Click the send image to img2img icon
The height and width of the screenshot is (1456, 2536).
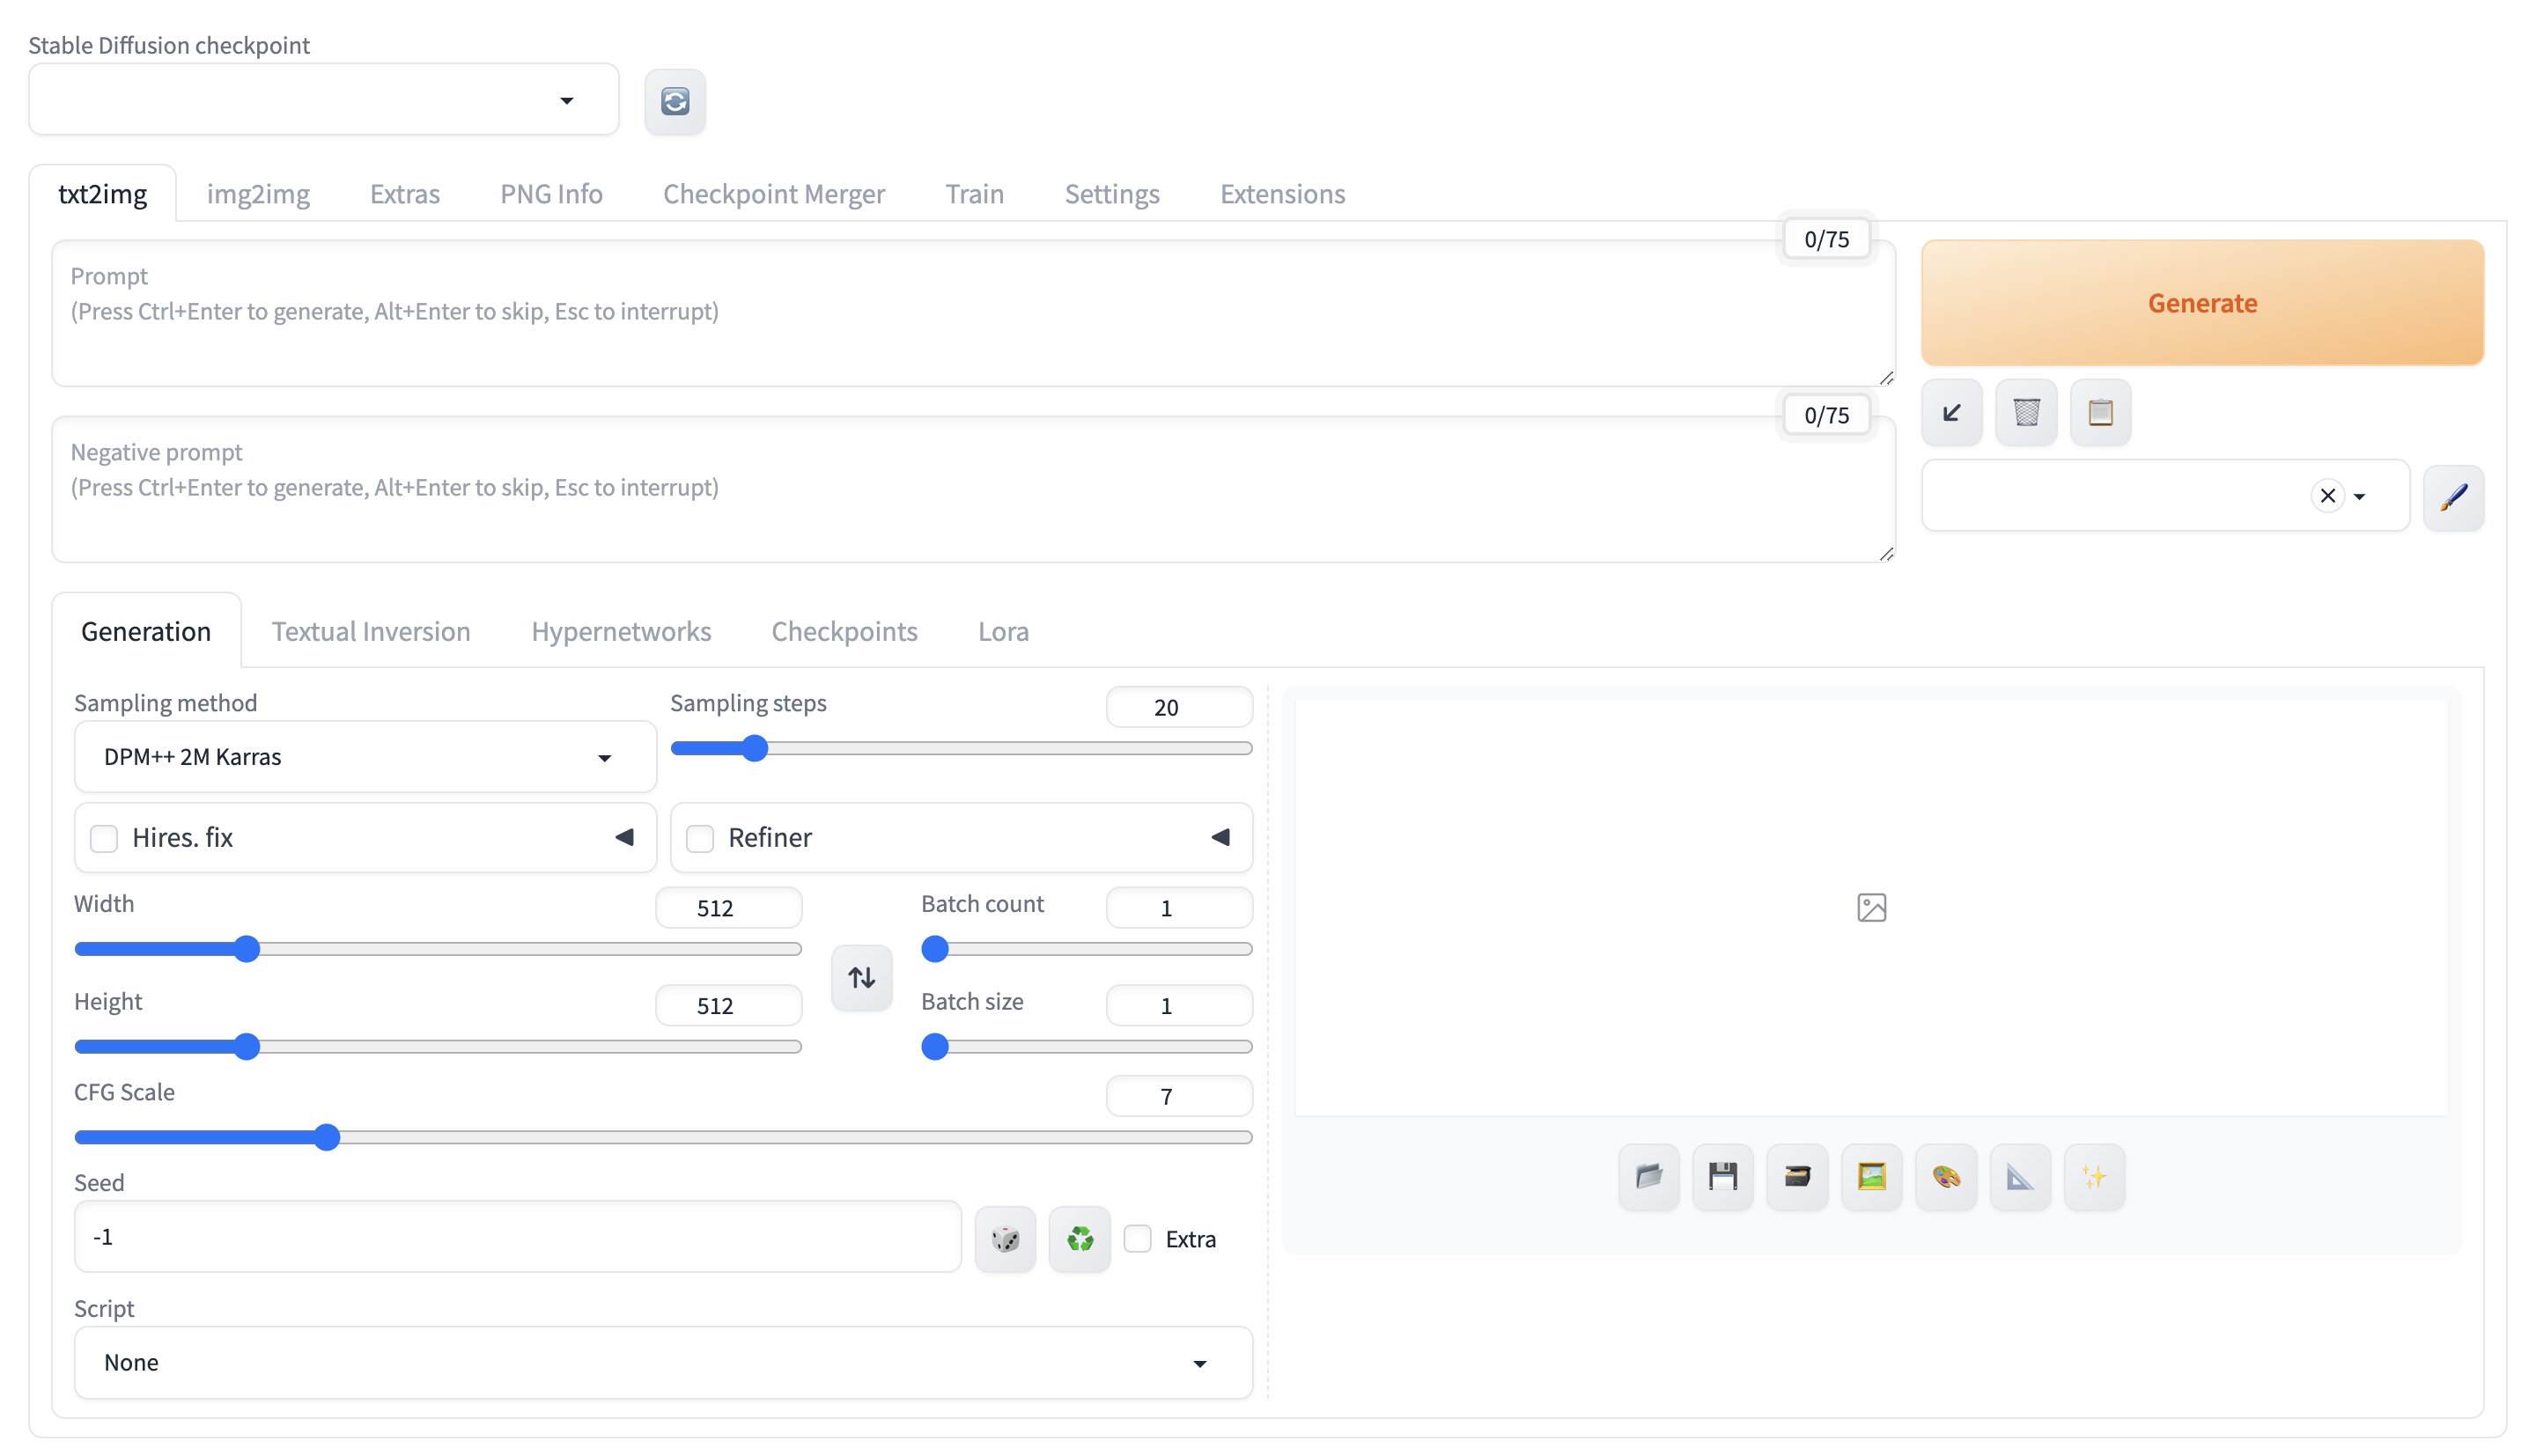1870,1177
